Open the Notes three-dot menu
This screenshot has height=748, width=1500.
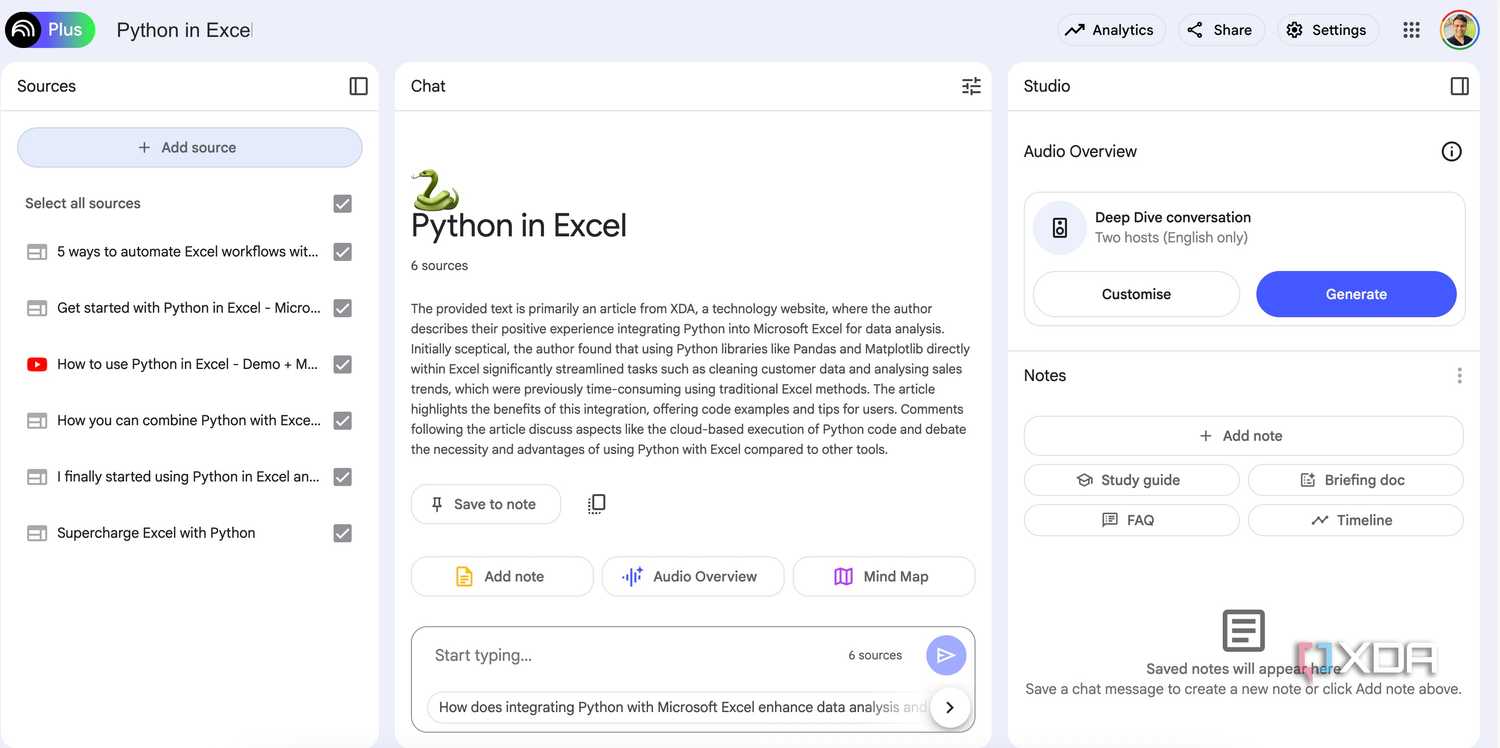pyautogui.click(x=1459, y=376)
